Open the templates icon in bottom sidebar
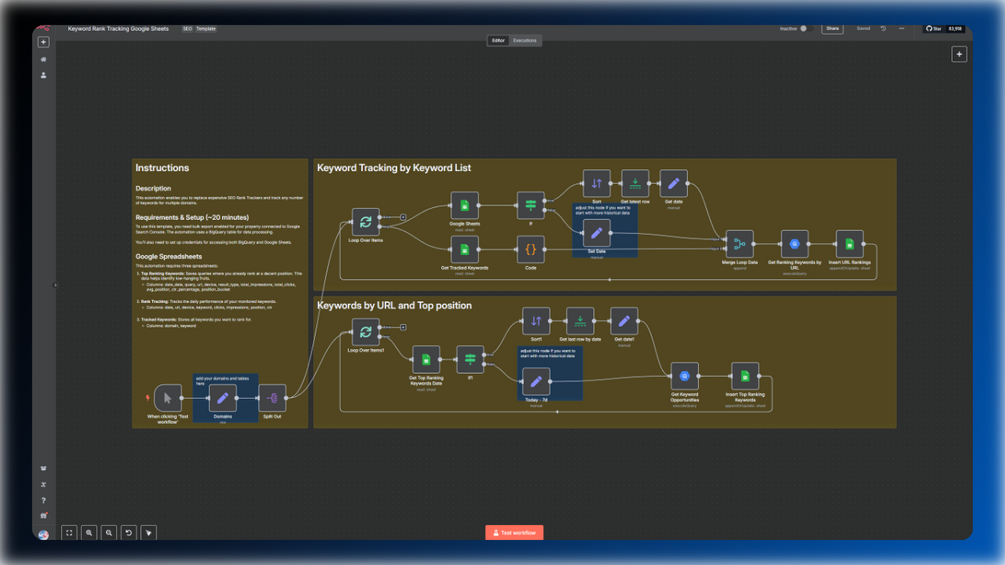Image resolution: width=1005 pixels, height=565 pixels. click(44, 468)
